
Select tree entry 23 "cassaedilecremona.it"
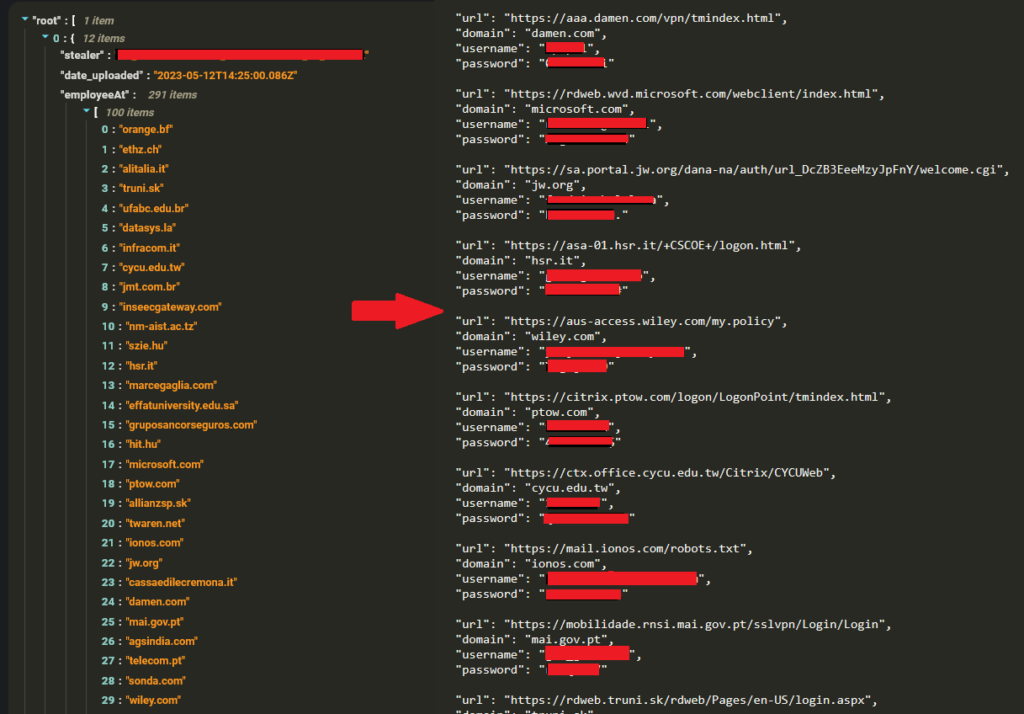tap(169, 582)
